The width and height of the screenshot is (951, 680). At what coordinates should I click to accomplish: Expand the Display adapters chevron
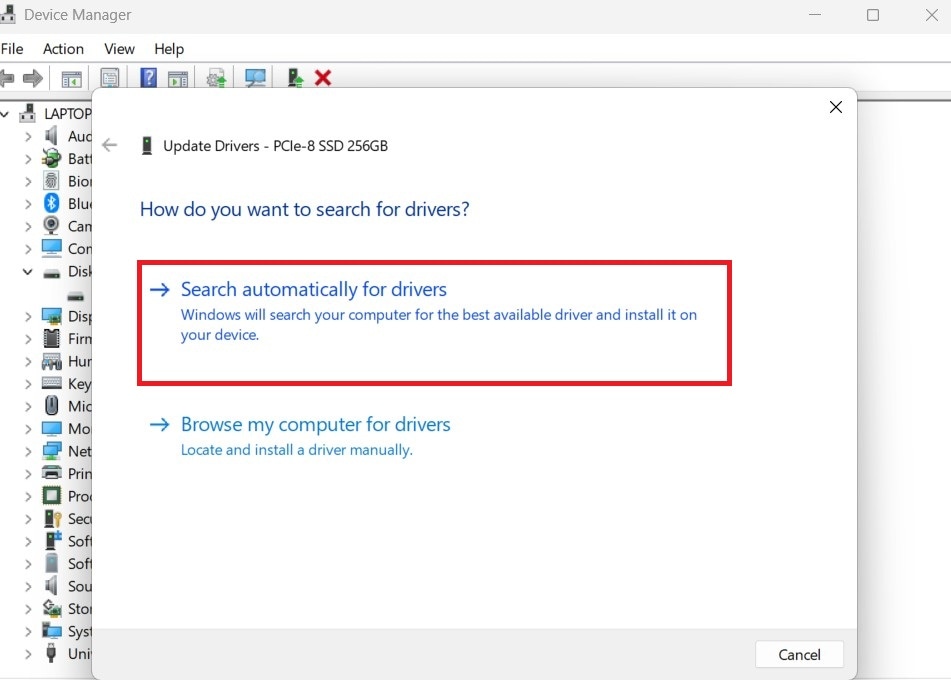tap(28, 317)
